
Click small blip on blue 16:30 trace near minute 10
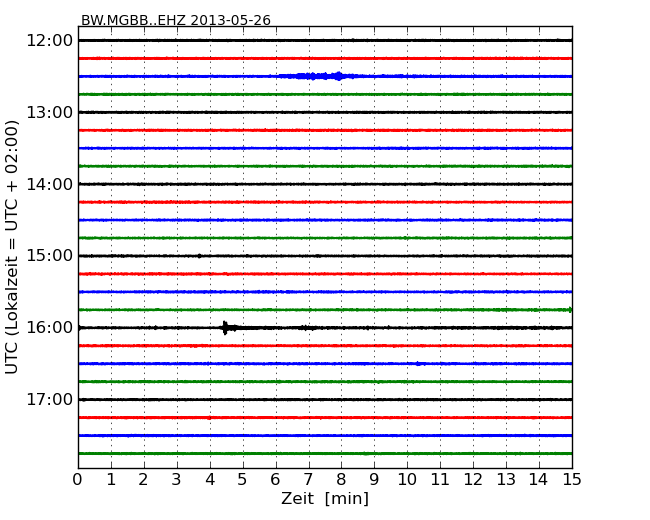418,364
